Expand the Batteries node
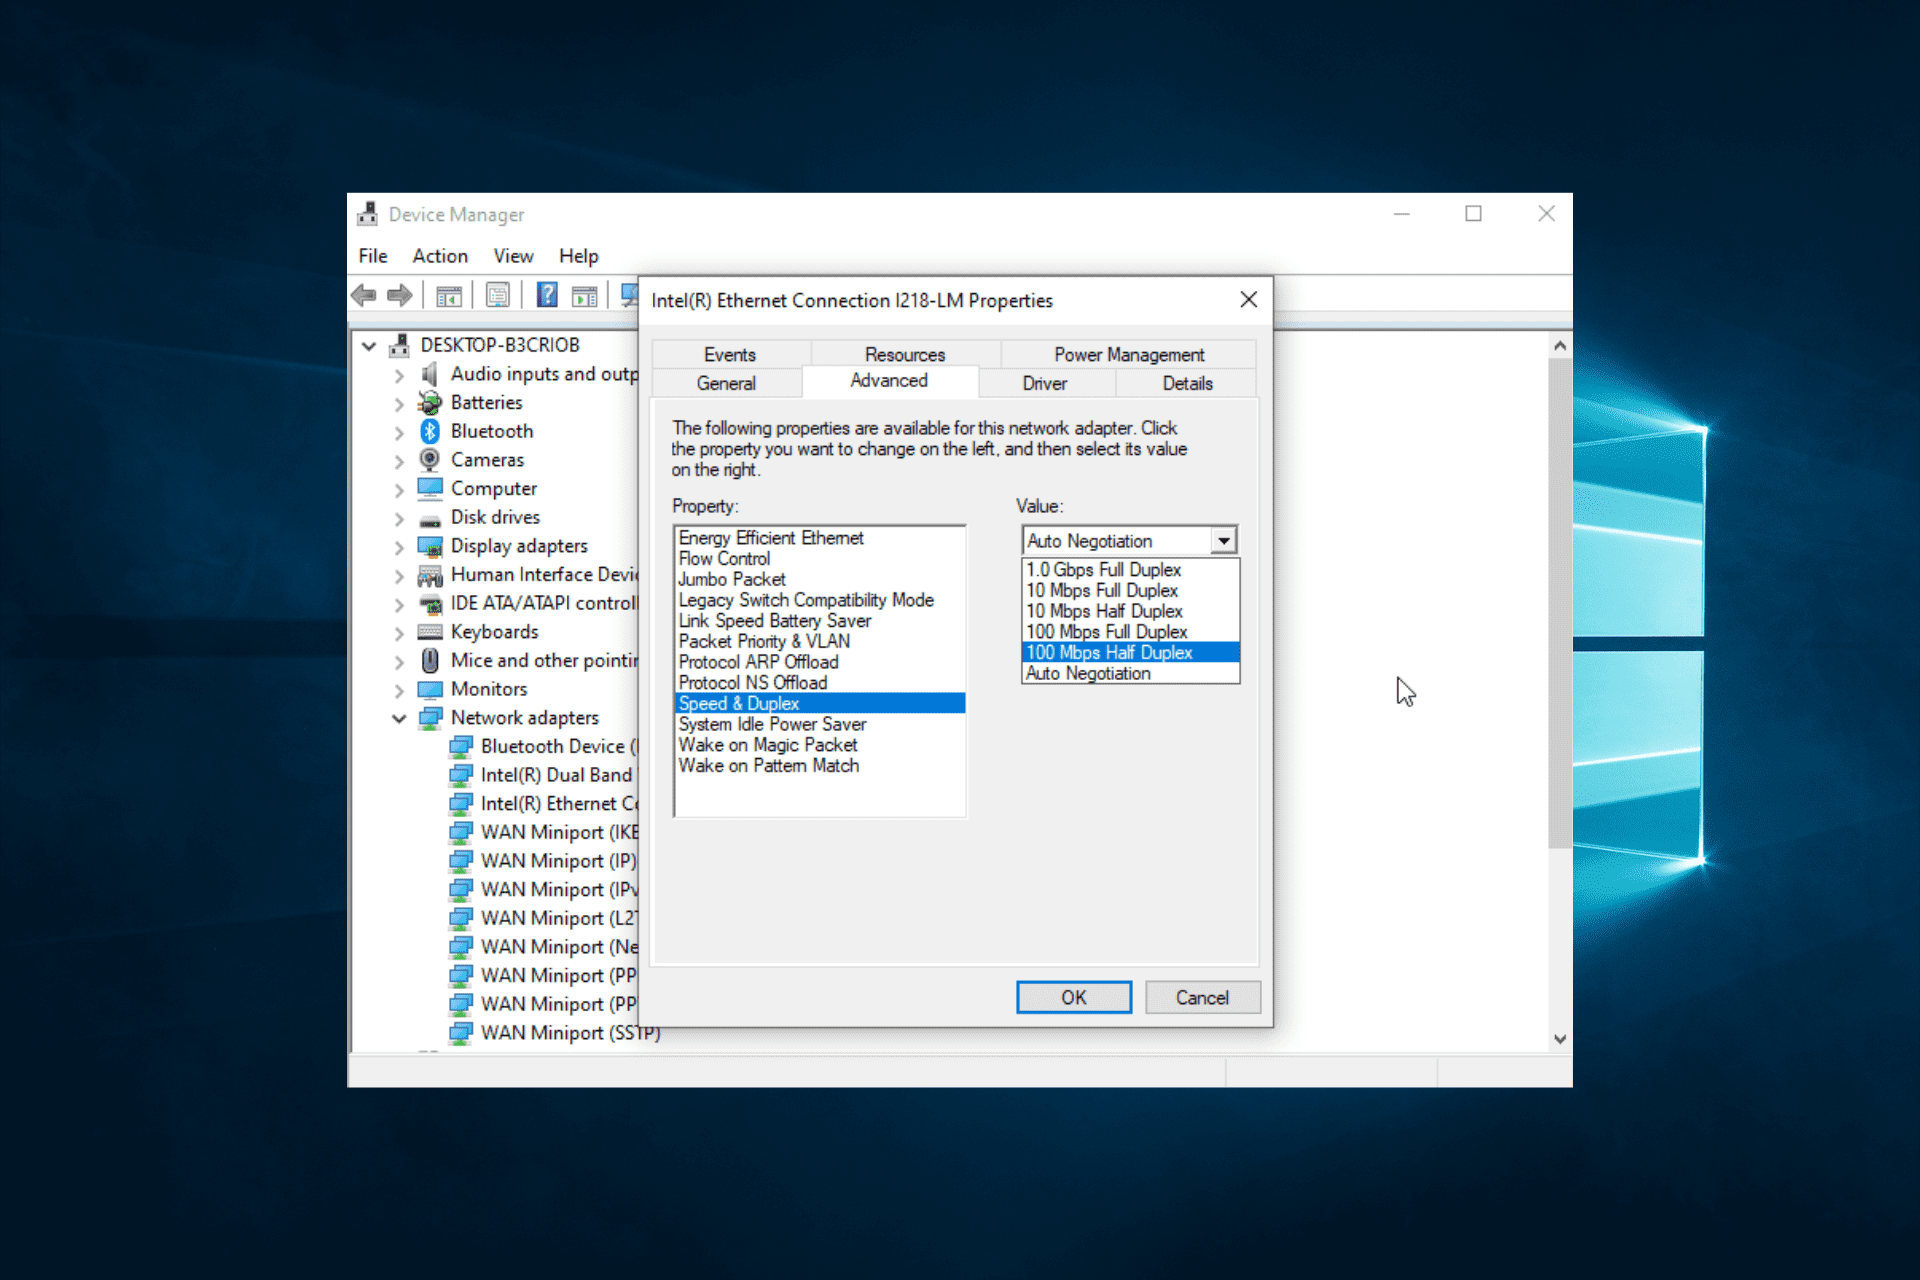1920x1280 pixels. (399, 404)
